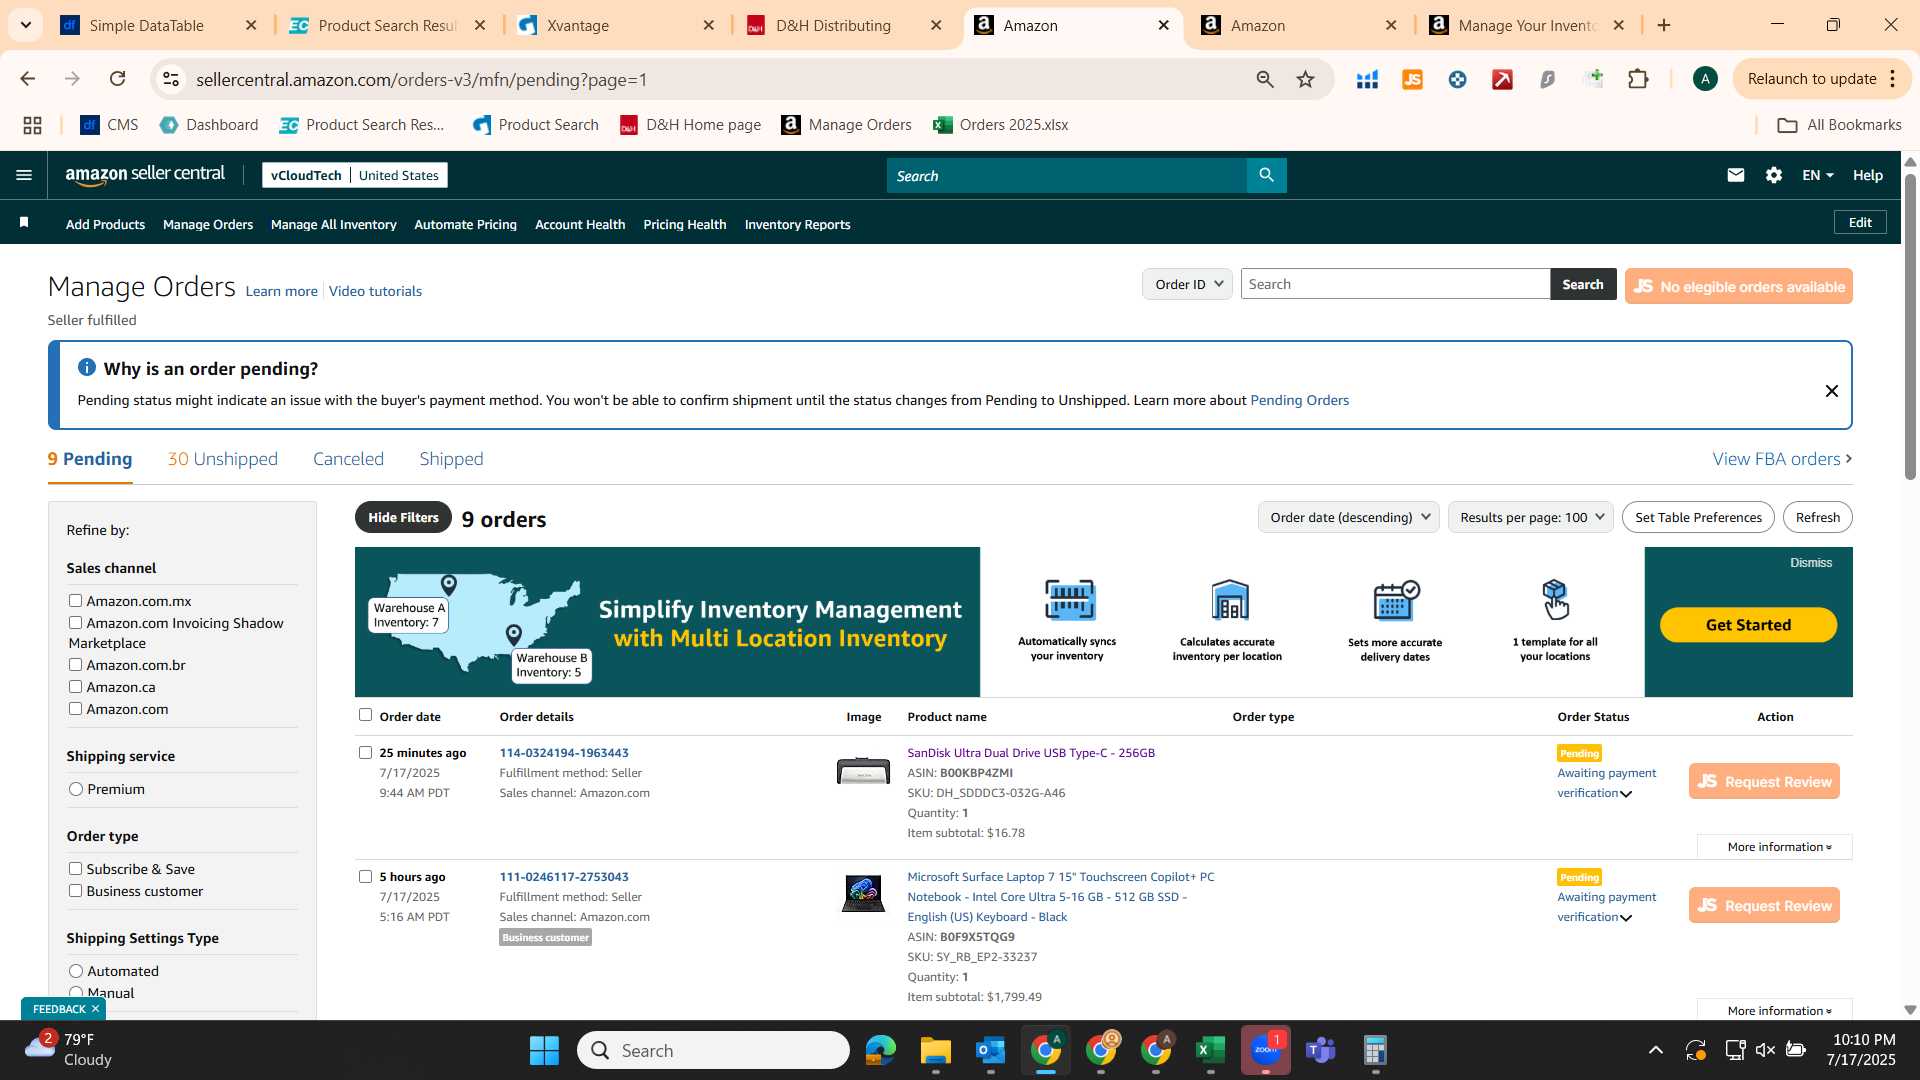Select the Automated shipping settings radio button
Viewport: 1920px width, 1080px height.
[76, 971]
